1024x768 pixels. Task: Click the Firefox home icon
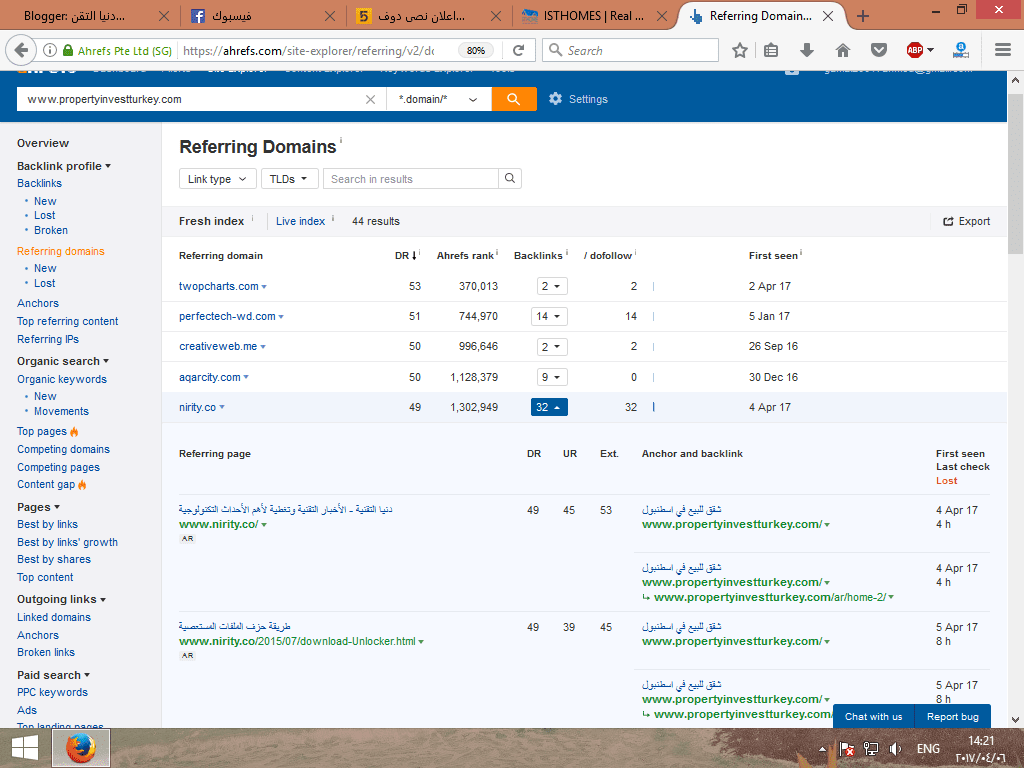tap(843, 50)
